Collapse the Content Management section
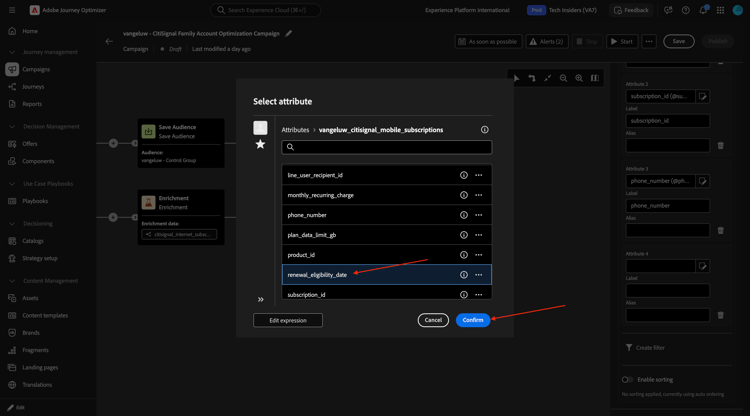750x416 pixels. 11,281
